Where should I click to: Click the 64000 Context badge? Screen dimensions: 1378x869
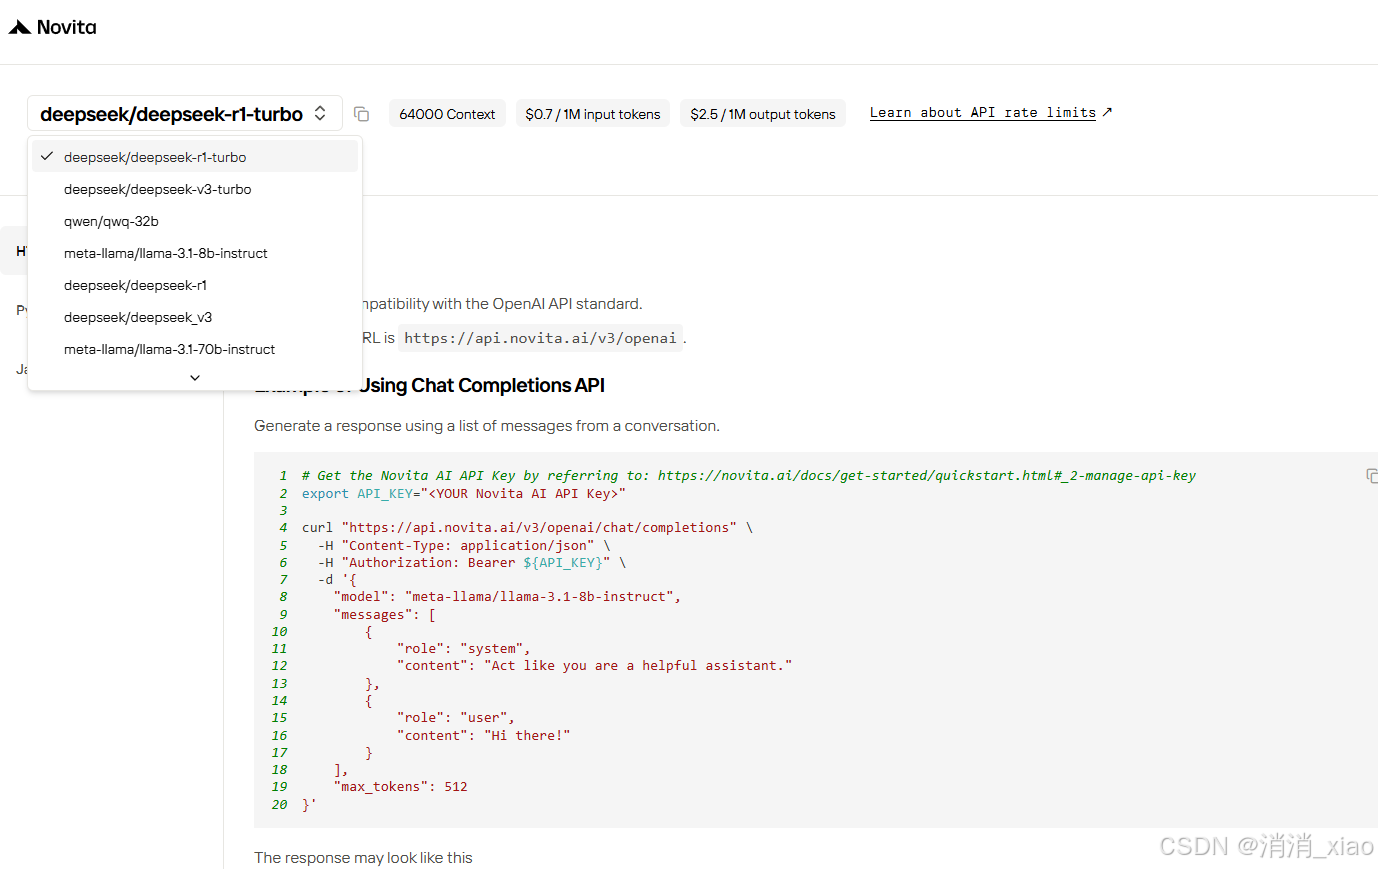click(x=447, y=114)
